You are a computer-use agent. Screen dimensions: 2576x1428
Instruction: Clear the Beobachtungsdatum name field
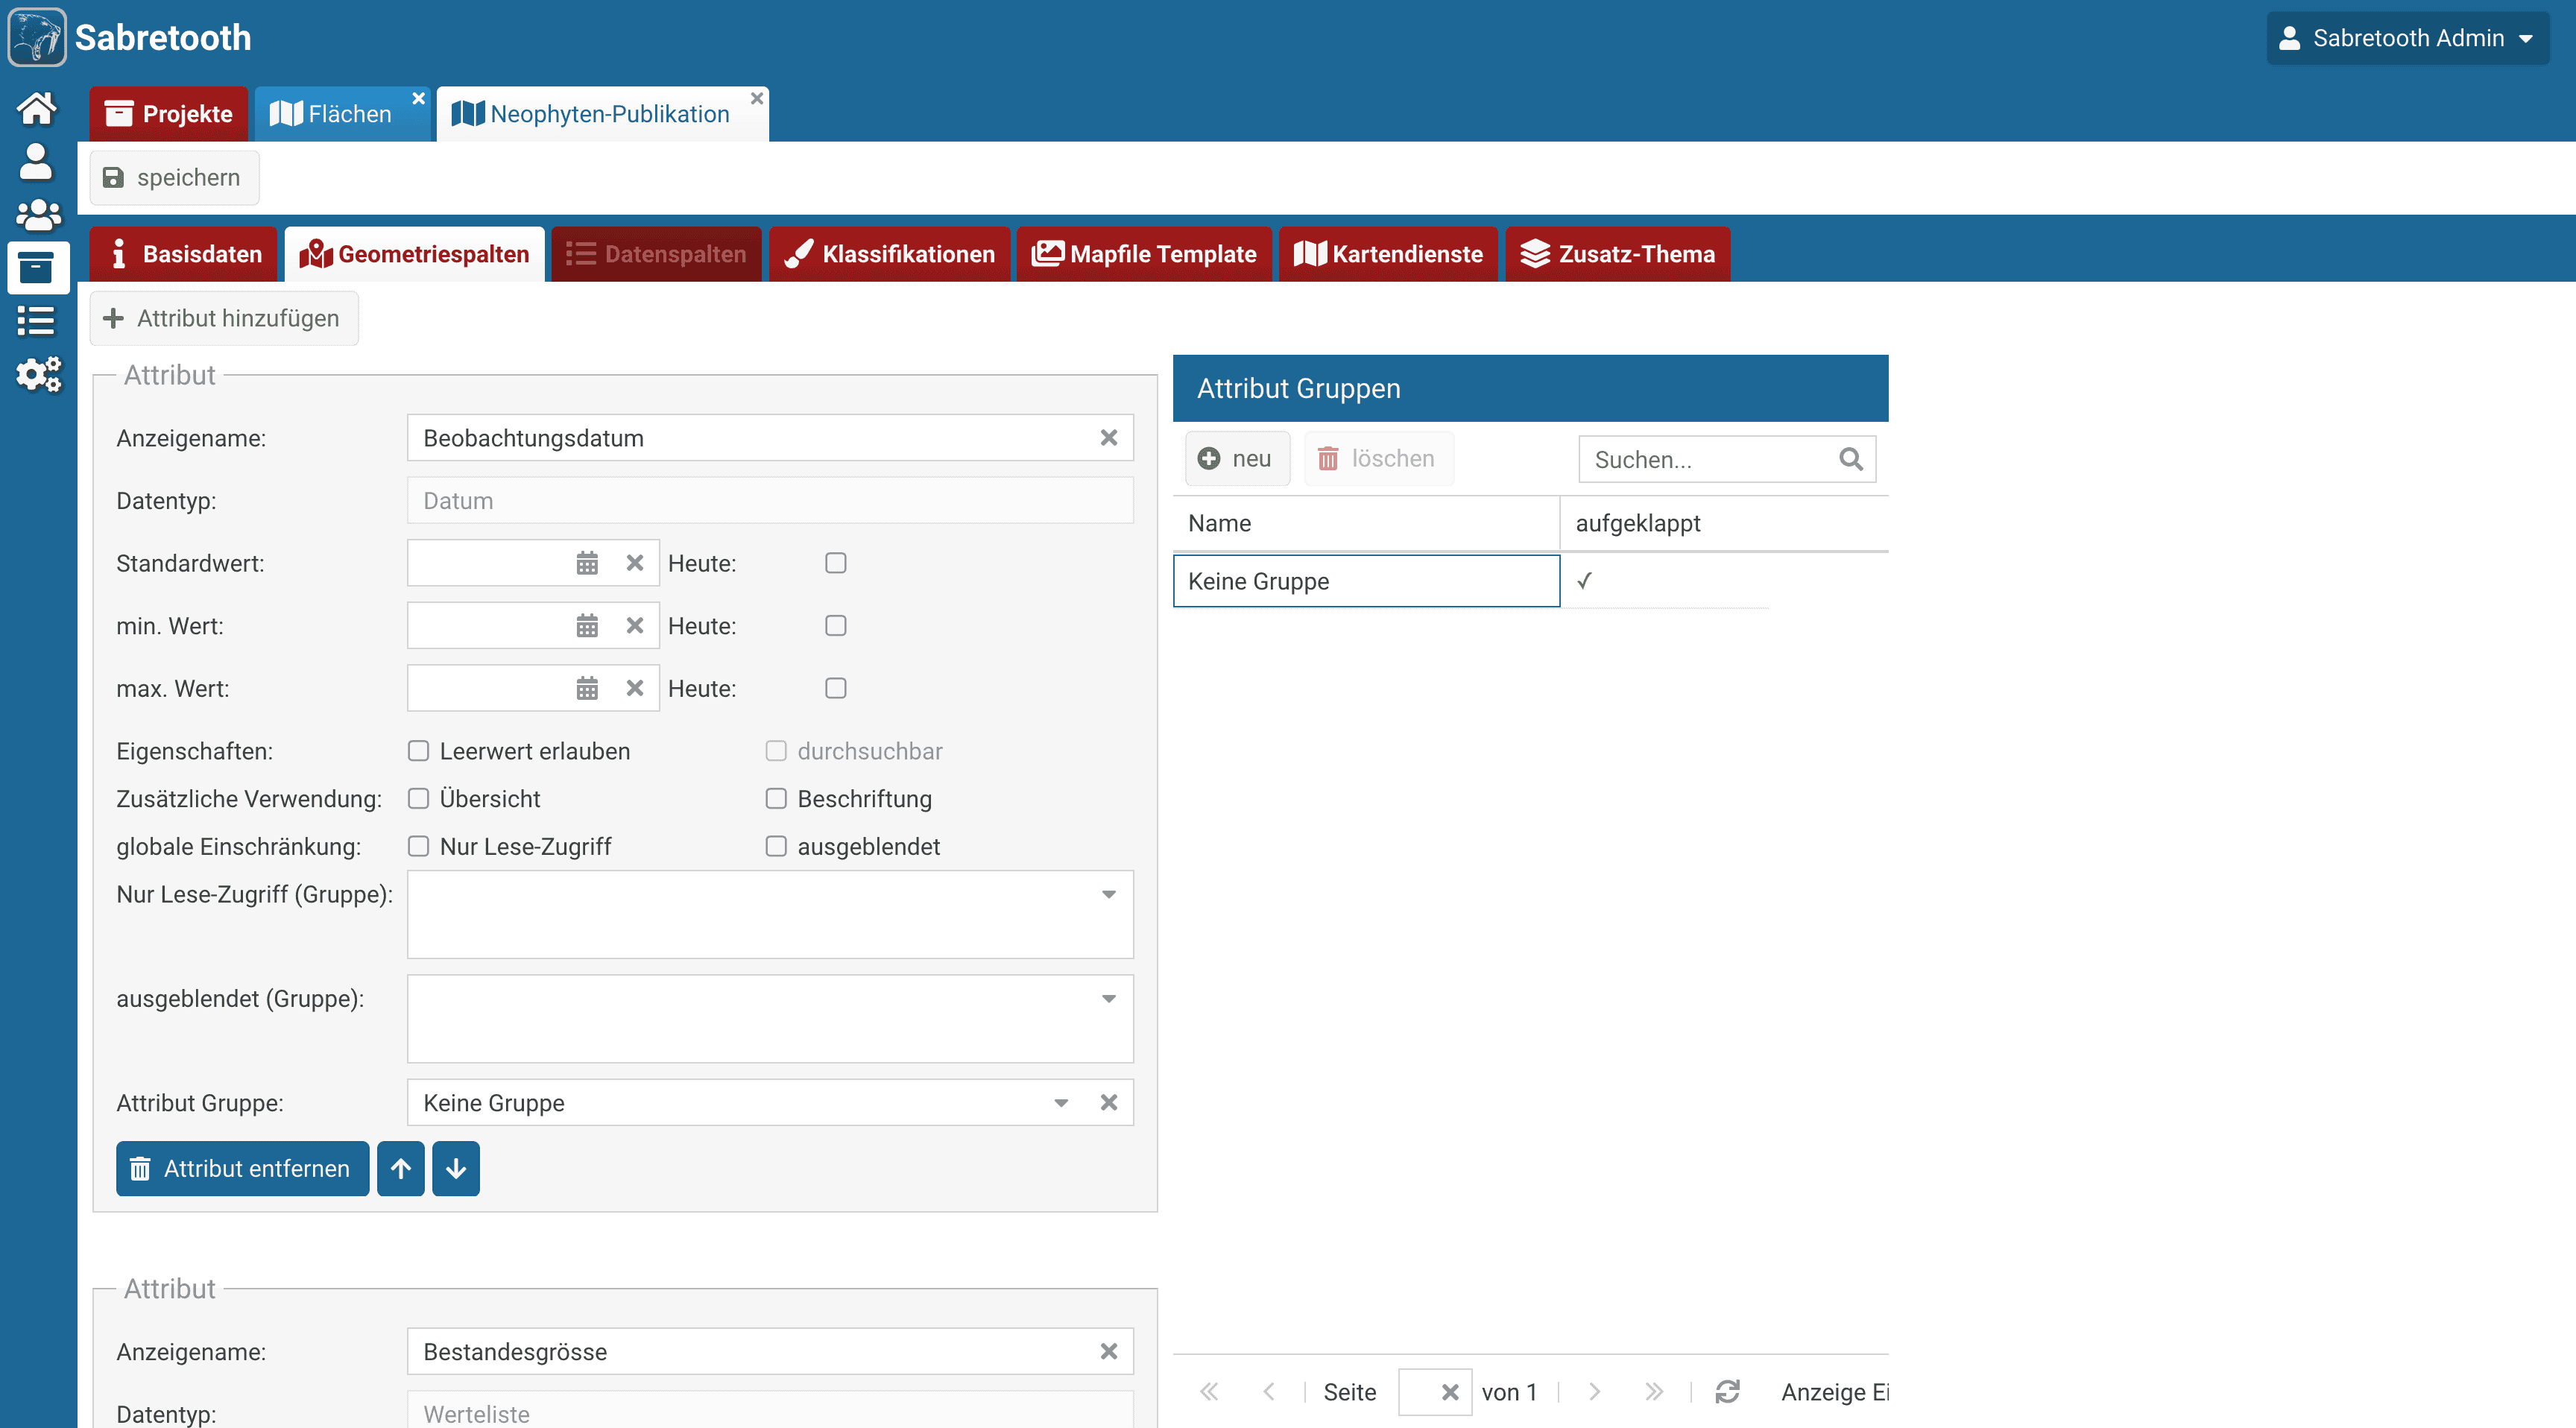(x=1109, y=438)
